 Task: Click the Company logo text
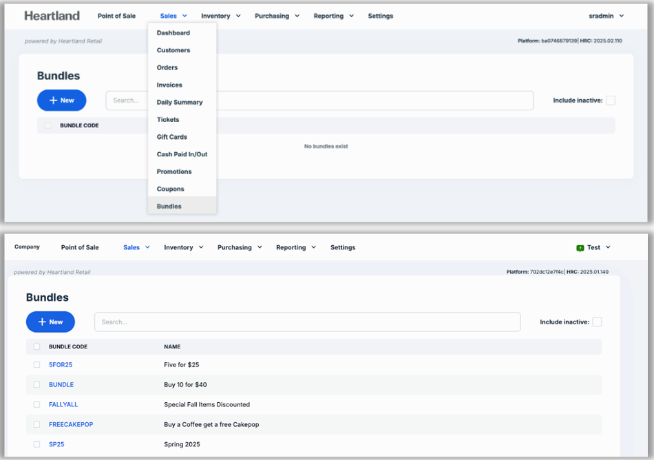pos(27,247)
